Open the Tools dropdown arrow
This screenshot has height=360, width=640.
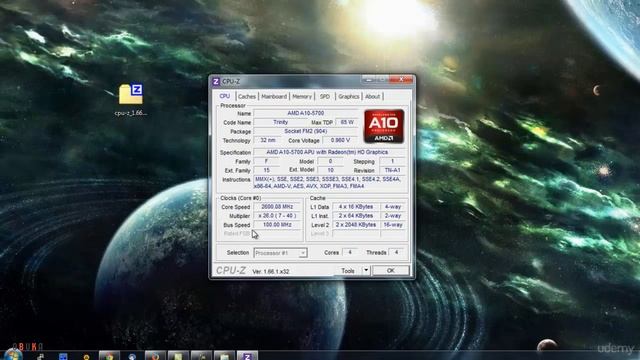click(366, 270)
